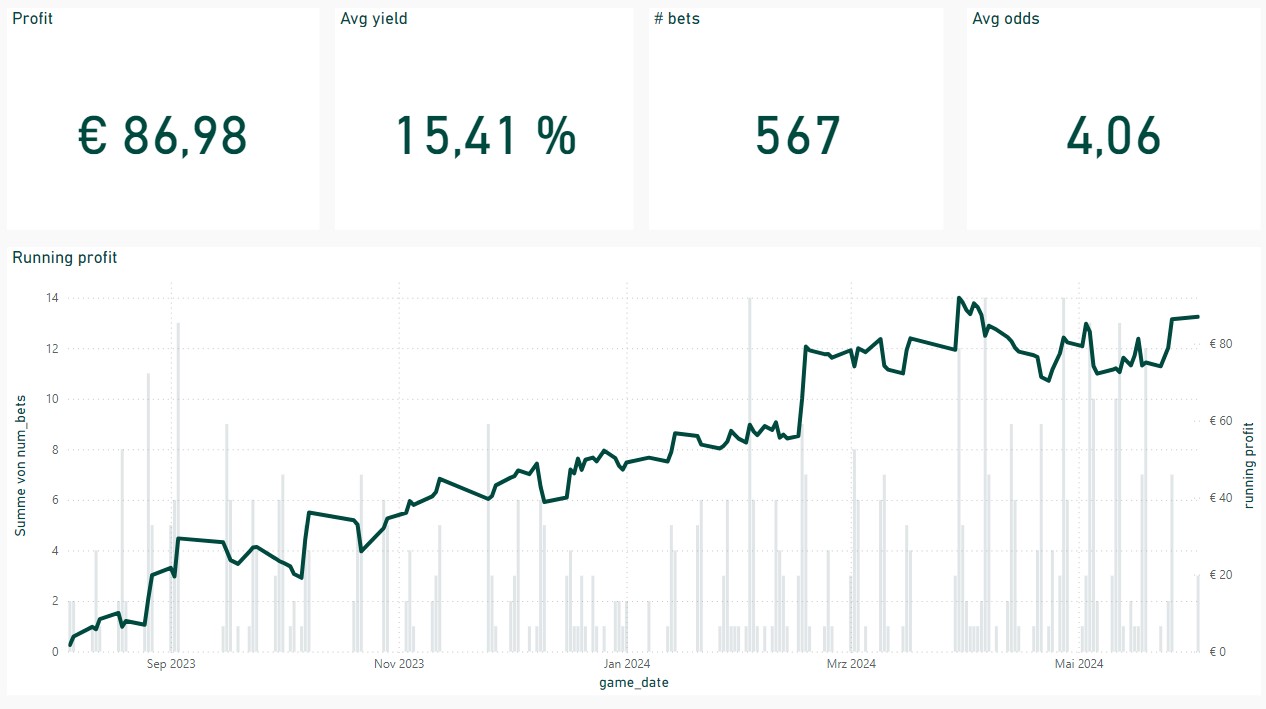Click the right-side "running profit" axis title
Screen dimensions: 1266x709
pyautogui.click(x=1248, y=465)
